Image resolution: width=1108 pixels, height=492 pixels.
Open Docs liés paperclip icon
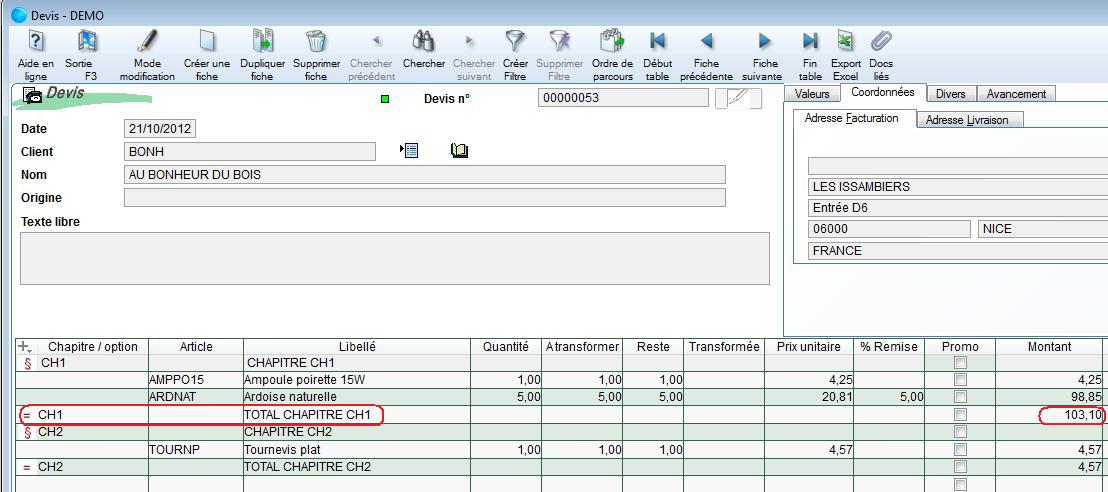(x=881, y=42)
